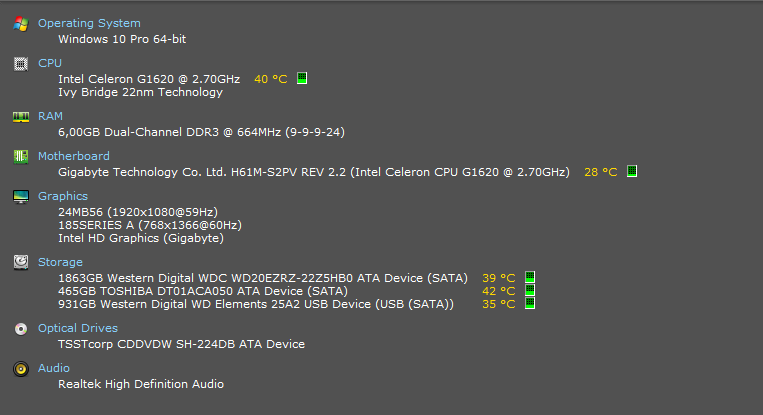Click the RAM memory stick icon
This screenshot has width=763, height=415.
pos(21,117)
